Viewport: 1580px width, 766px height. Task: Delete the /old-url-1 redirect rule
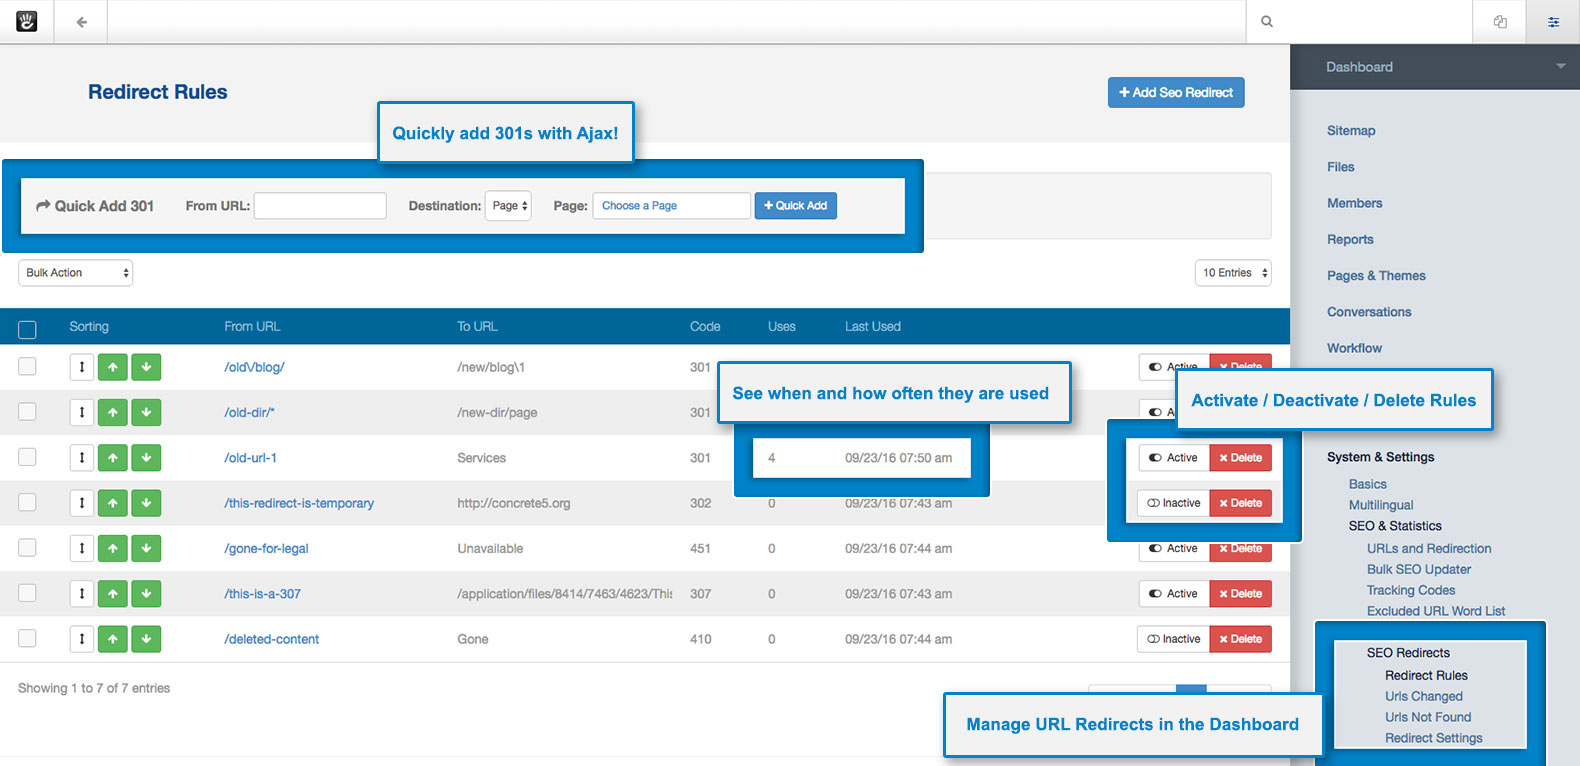coord(1241,458)
